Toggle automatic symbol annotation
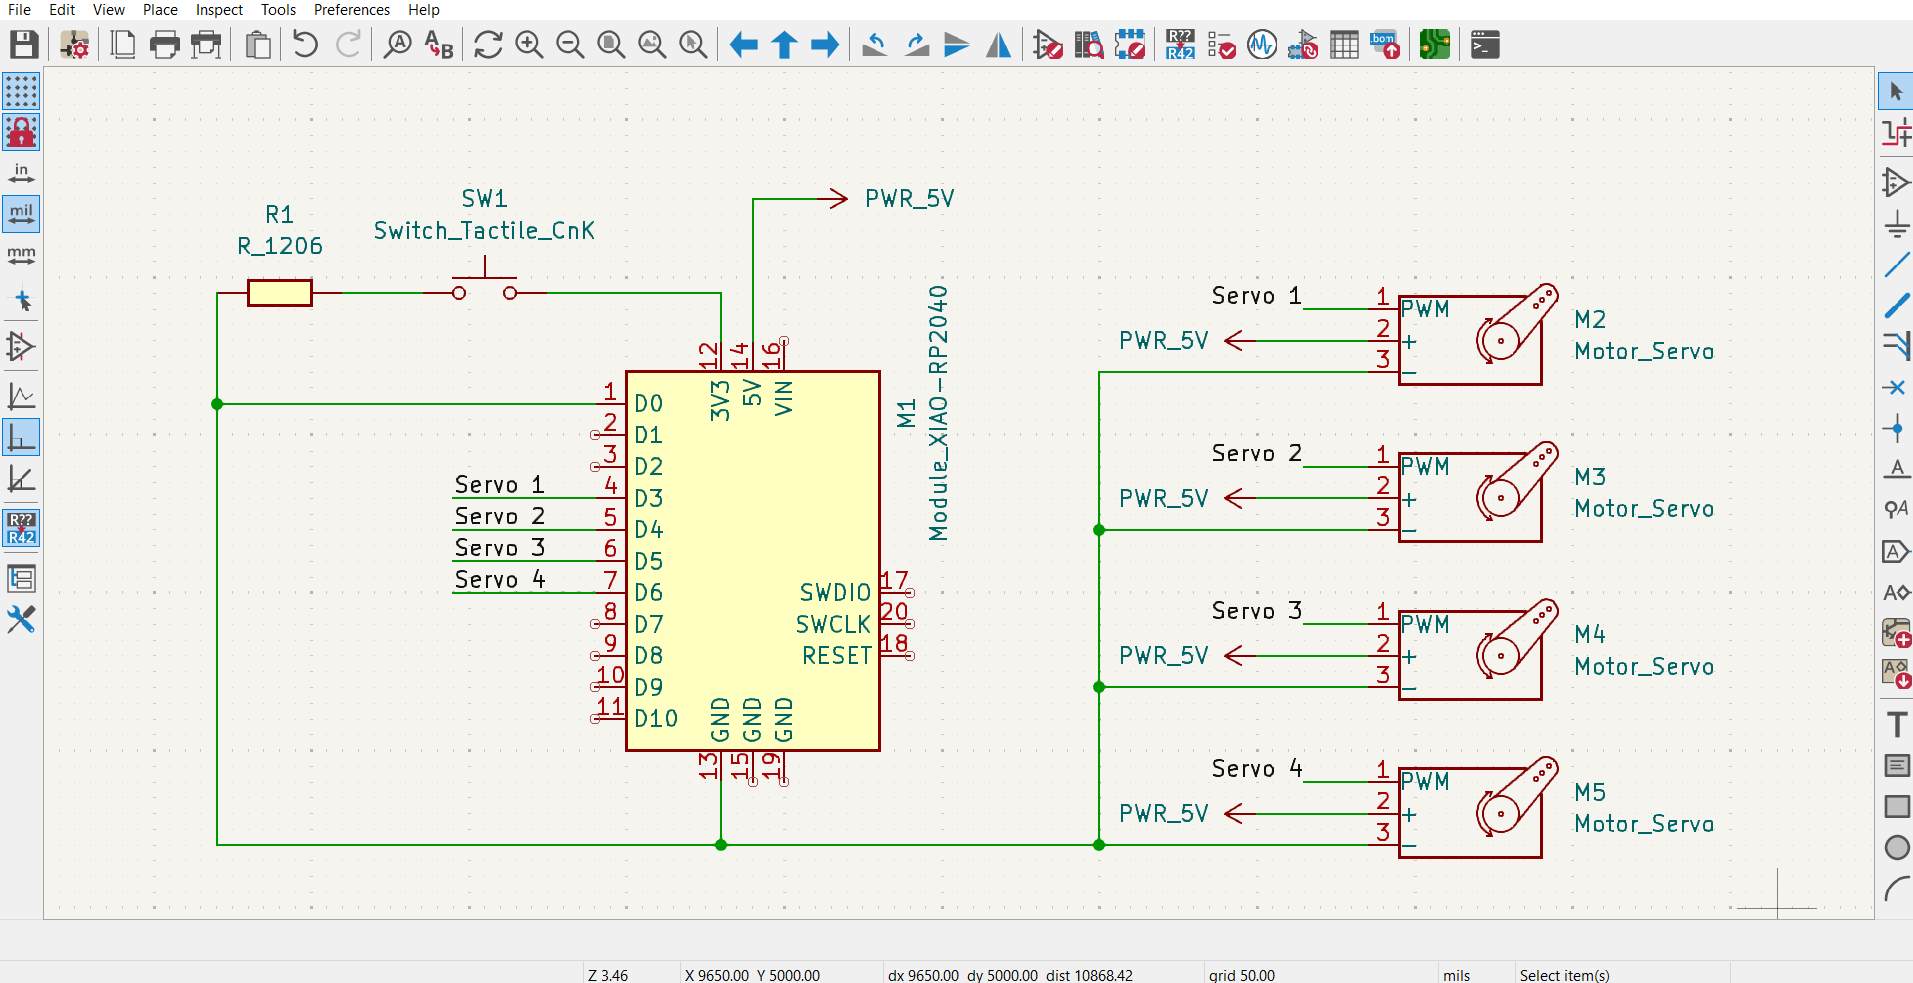 [x=21, y=528]
